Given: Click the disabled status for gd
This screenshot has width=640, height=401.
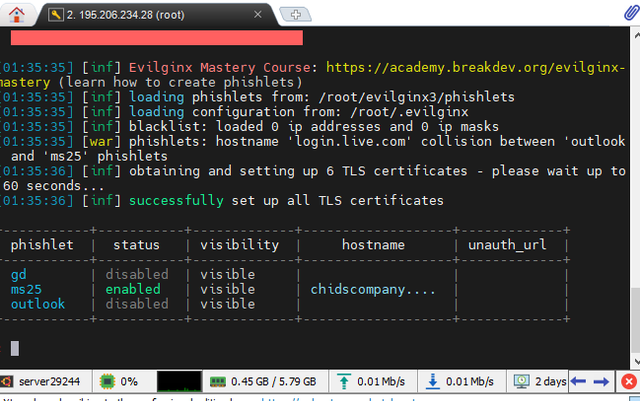Looking at the screenshot, I should pos(137,274).
